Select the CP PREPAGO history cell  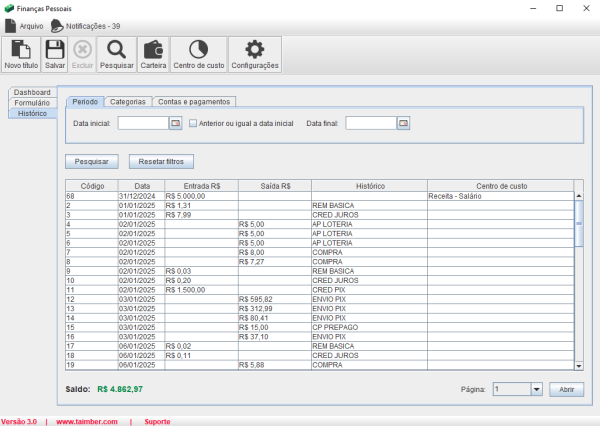coord(370,327)
